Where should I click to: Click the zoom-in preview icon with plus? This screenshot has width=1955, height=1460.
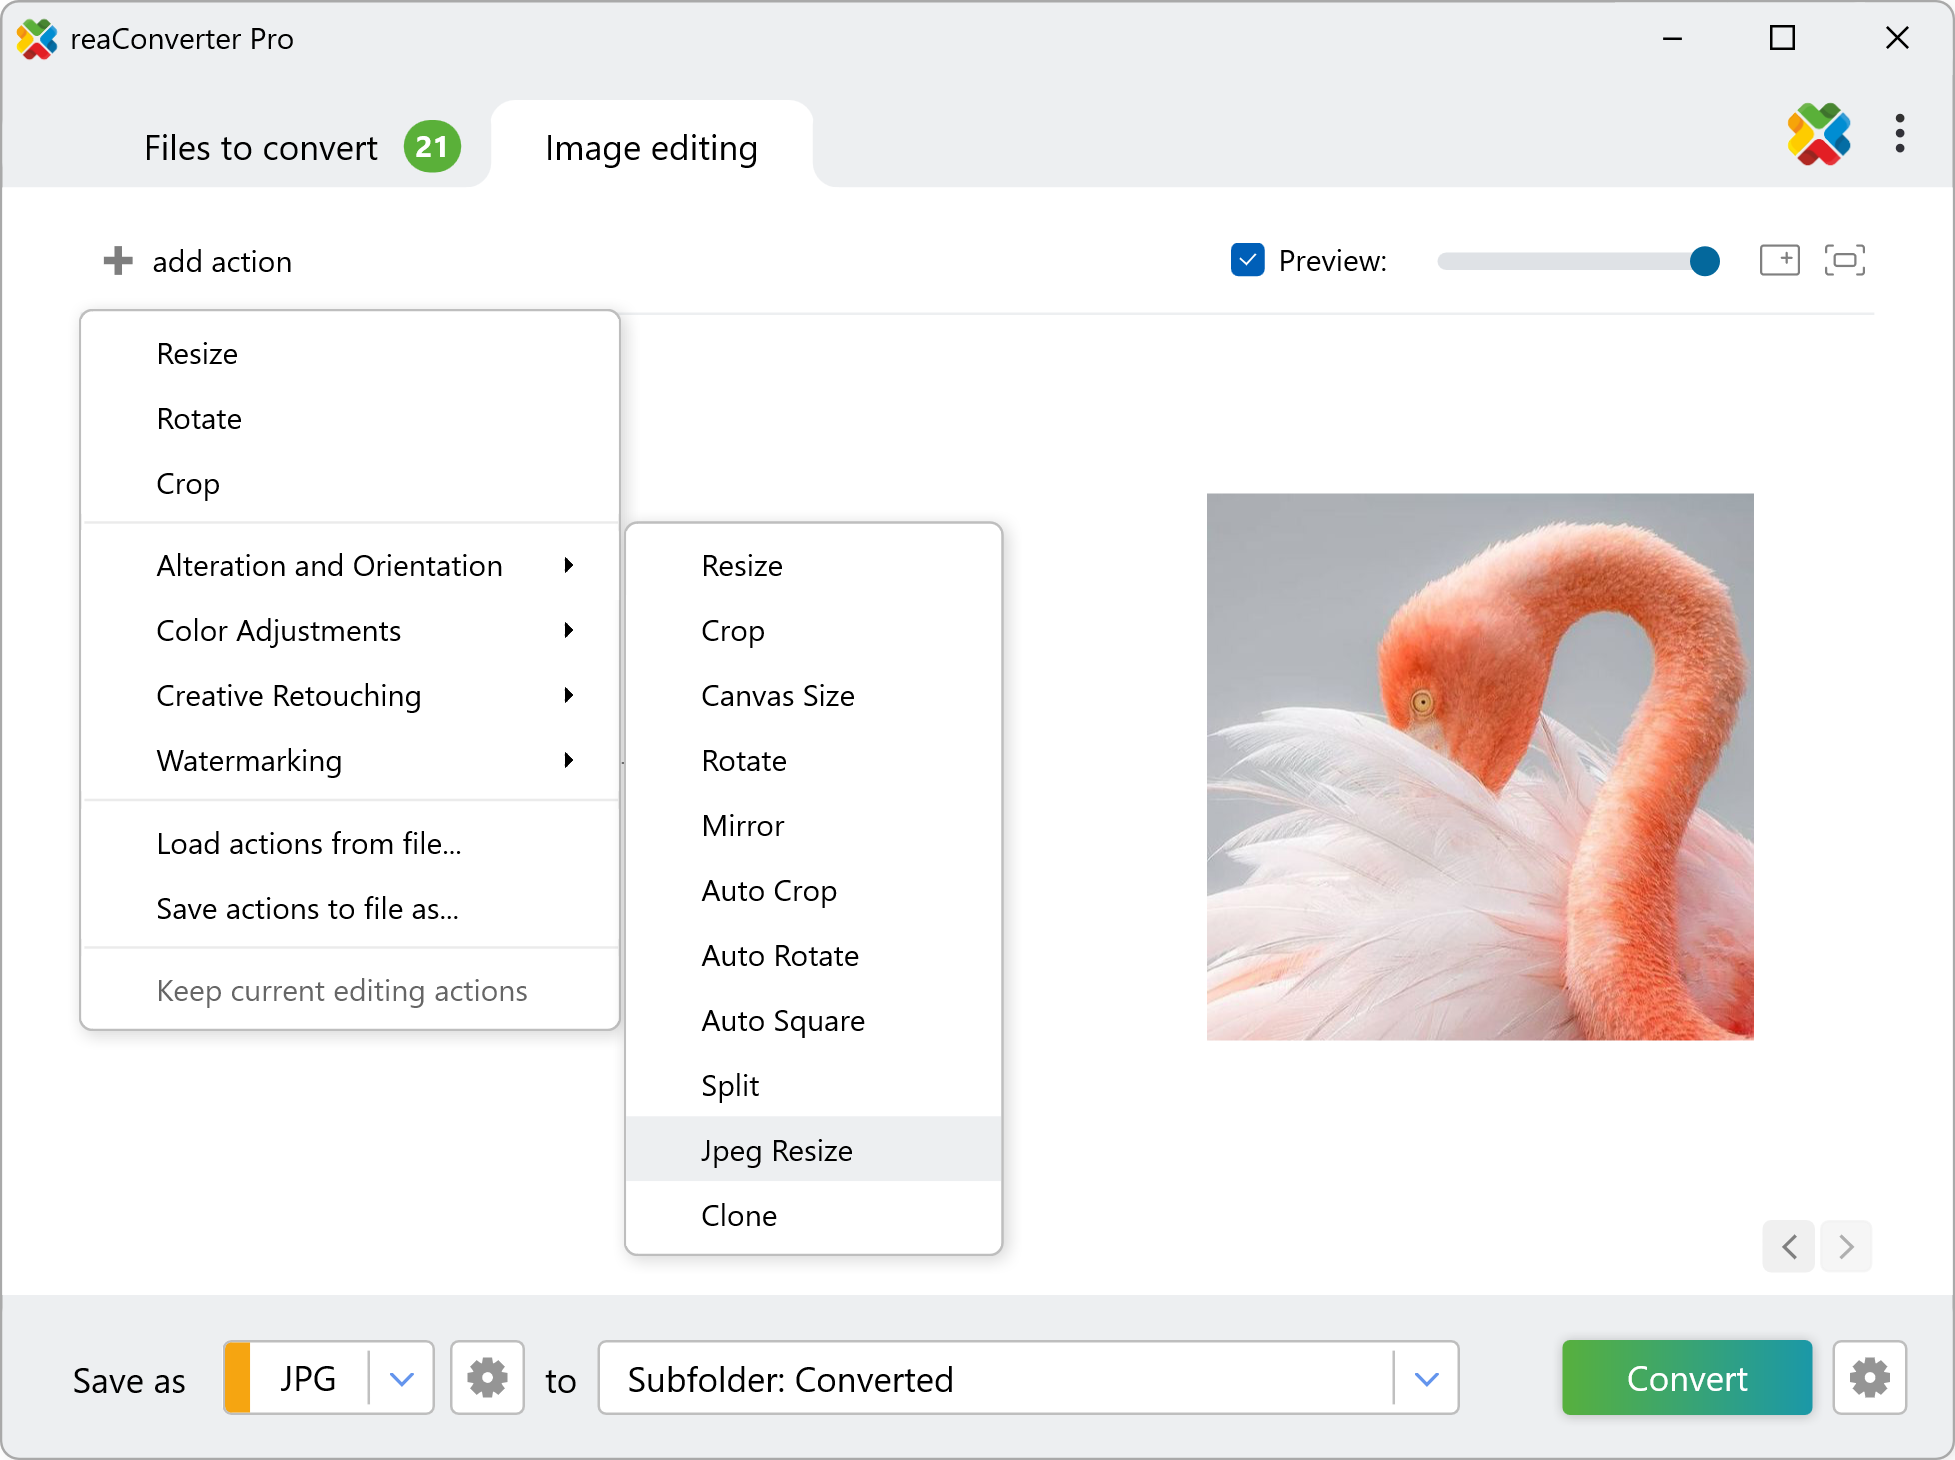pos(1779,261)
